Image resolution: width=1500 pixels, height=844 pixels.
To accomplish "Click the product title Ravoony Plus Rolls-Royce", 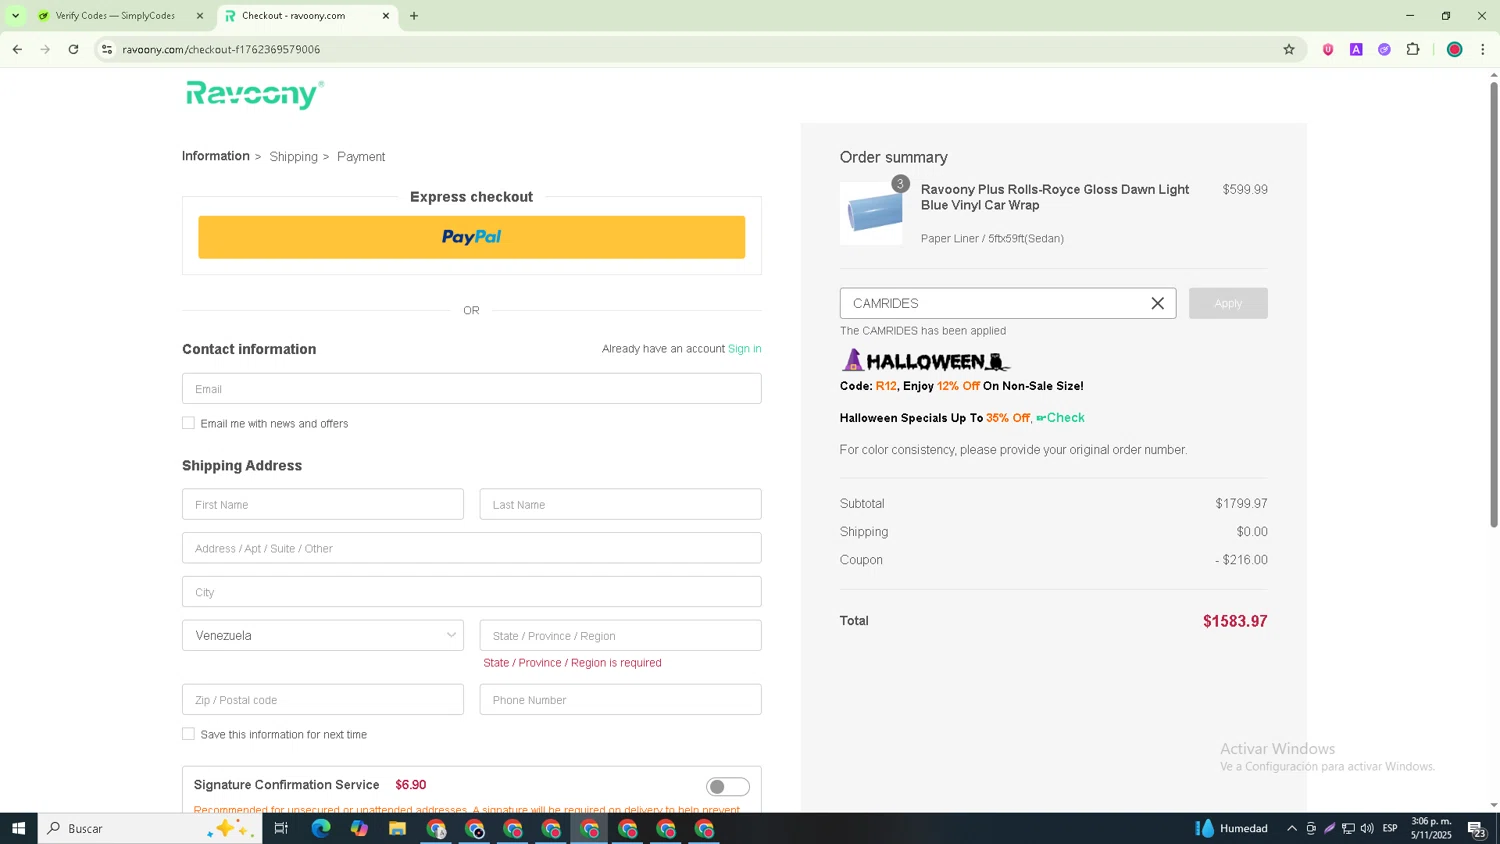I will tap(1055, 197).
